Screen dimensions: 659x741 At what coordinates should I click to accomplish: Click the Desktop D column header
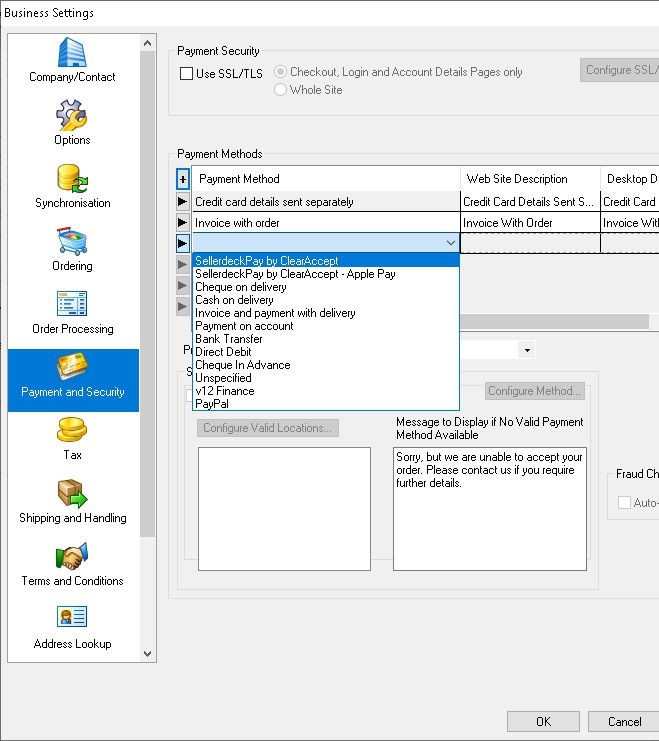(x=630, y=179)
